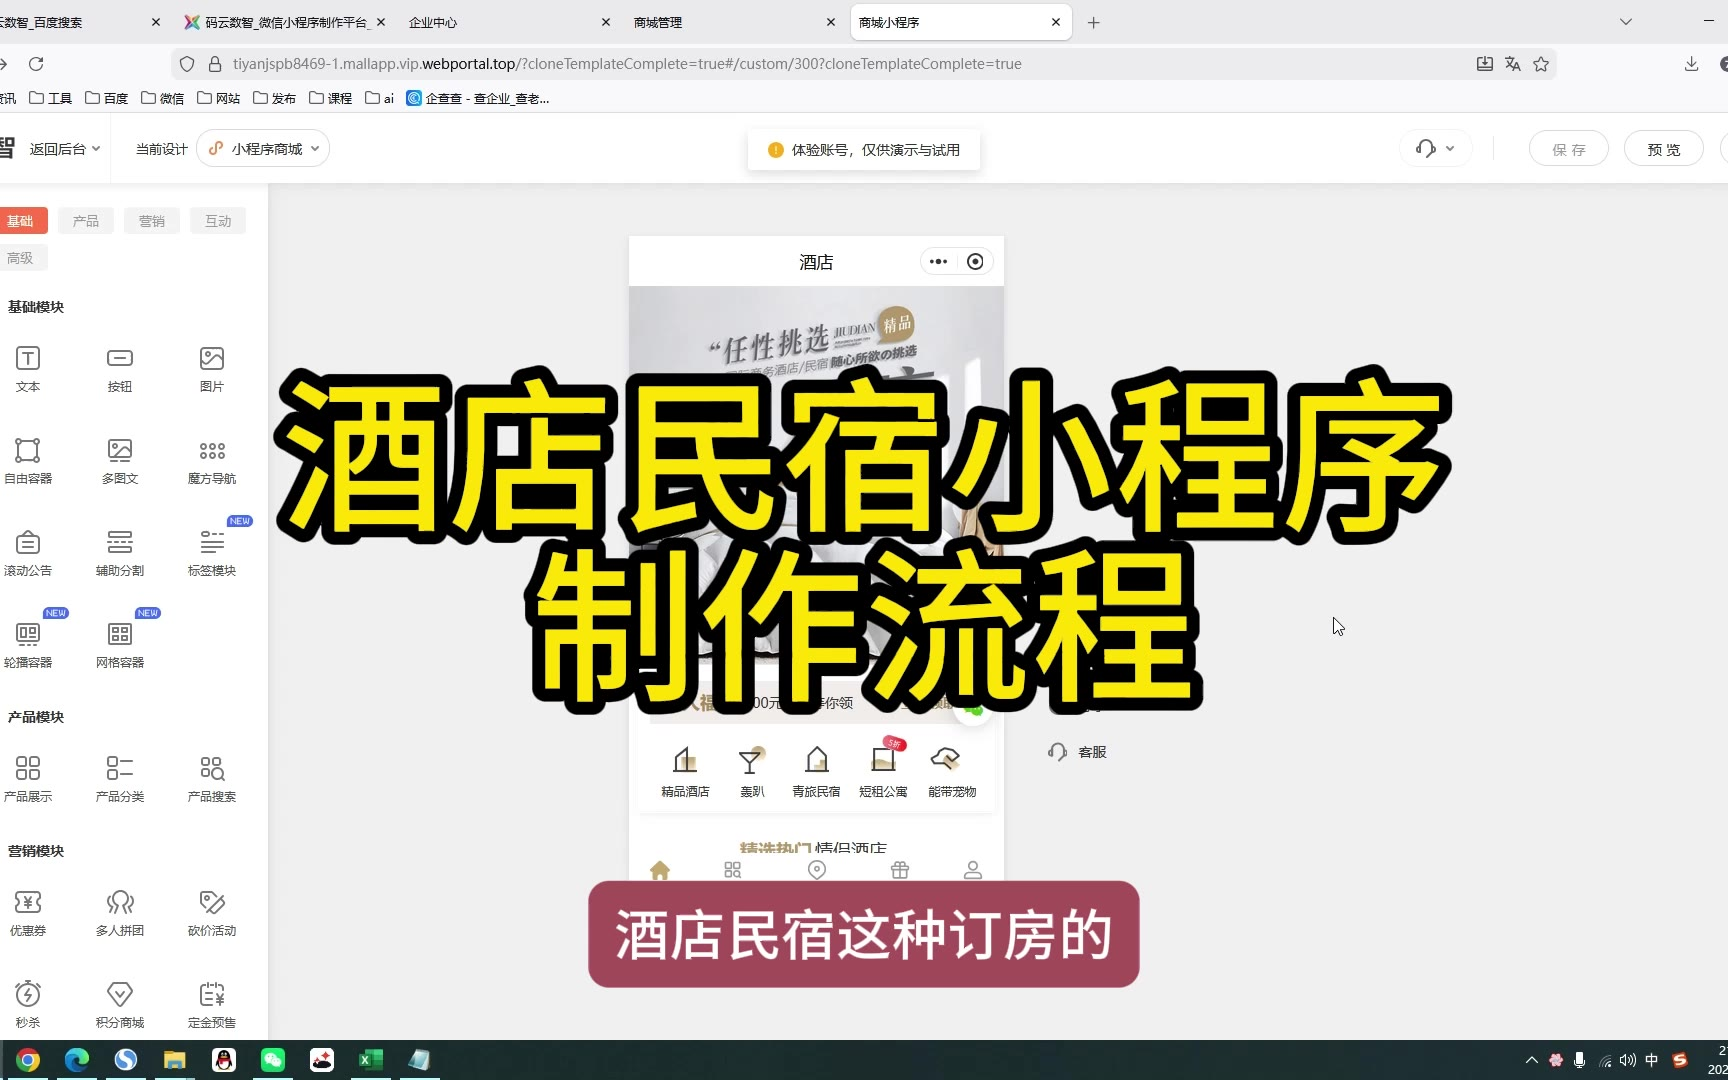The width and height of the screenshot is (1728, 1080).
Task: Tap the 能带宠物 icon in preview
Action: (951, 772)
